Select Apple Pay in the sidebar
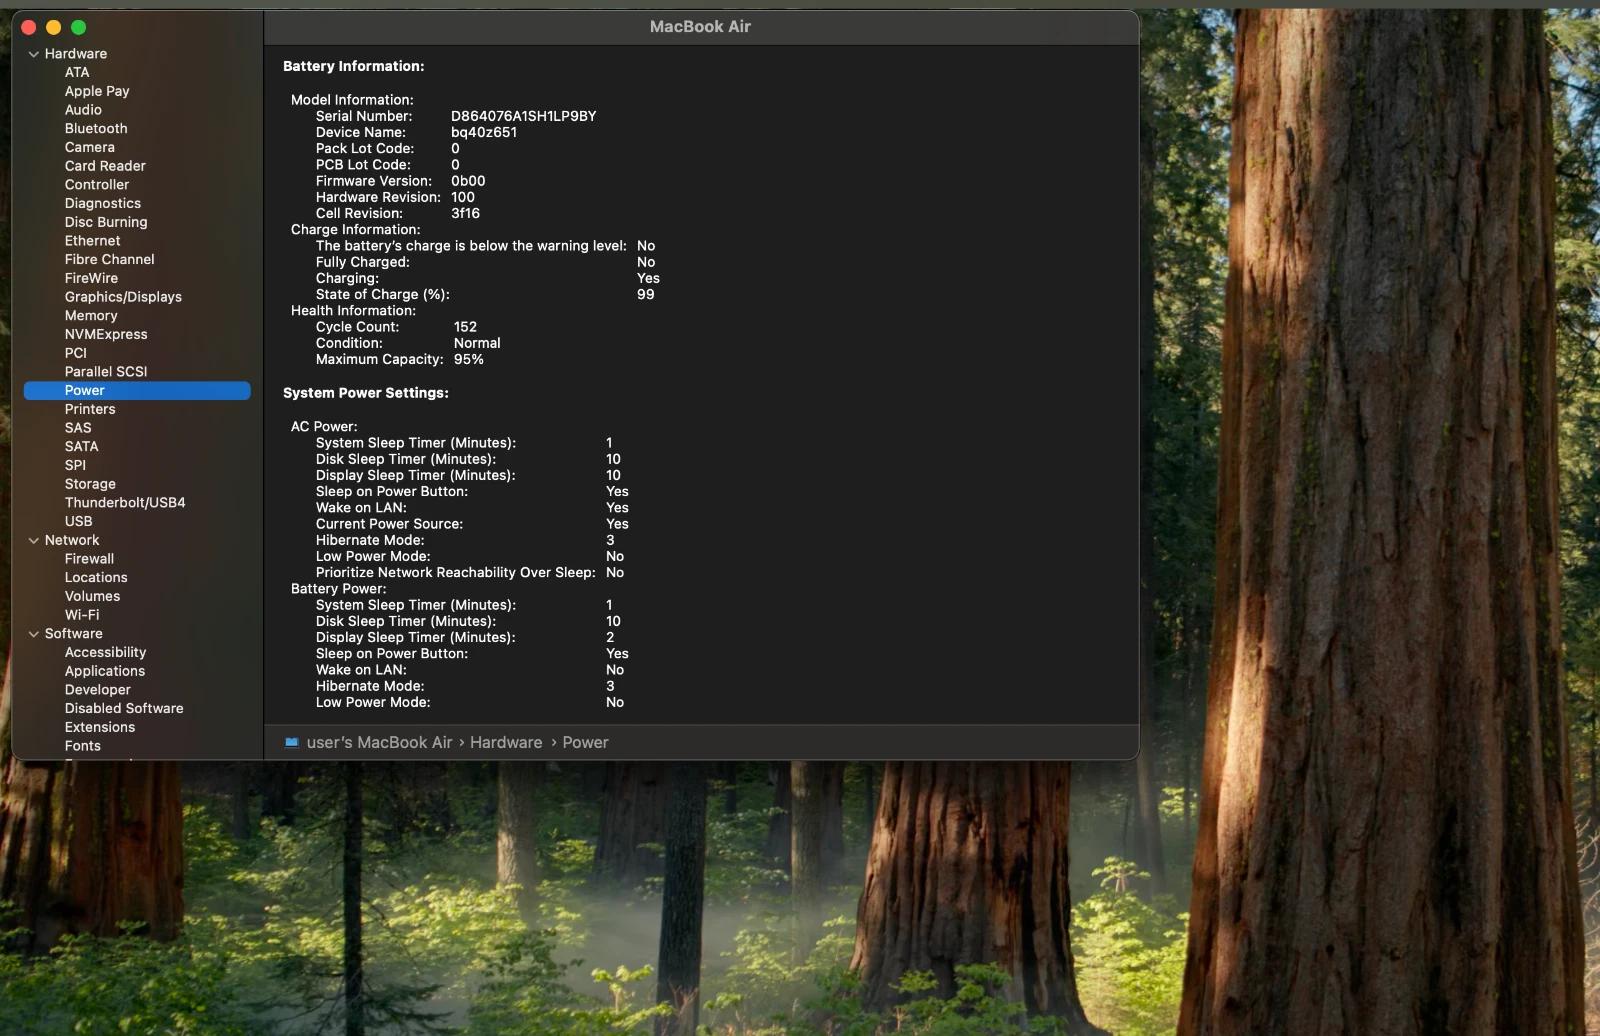1600x1036 pixels. [x=97, y=91]
